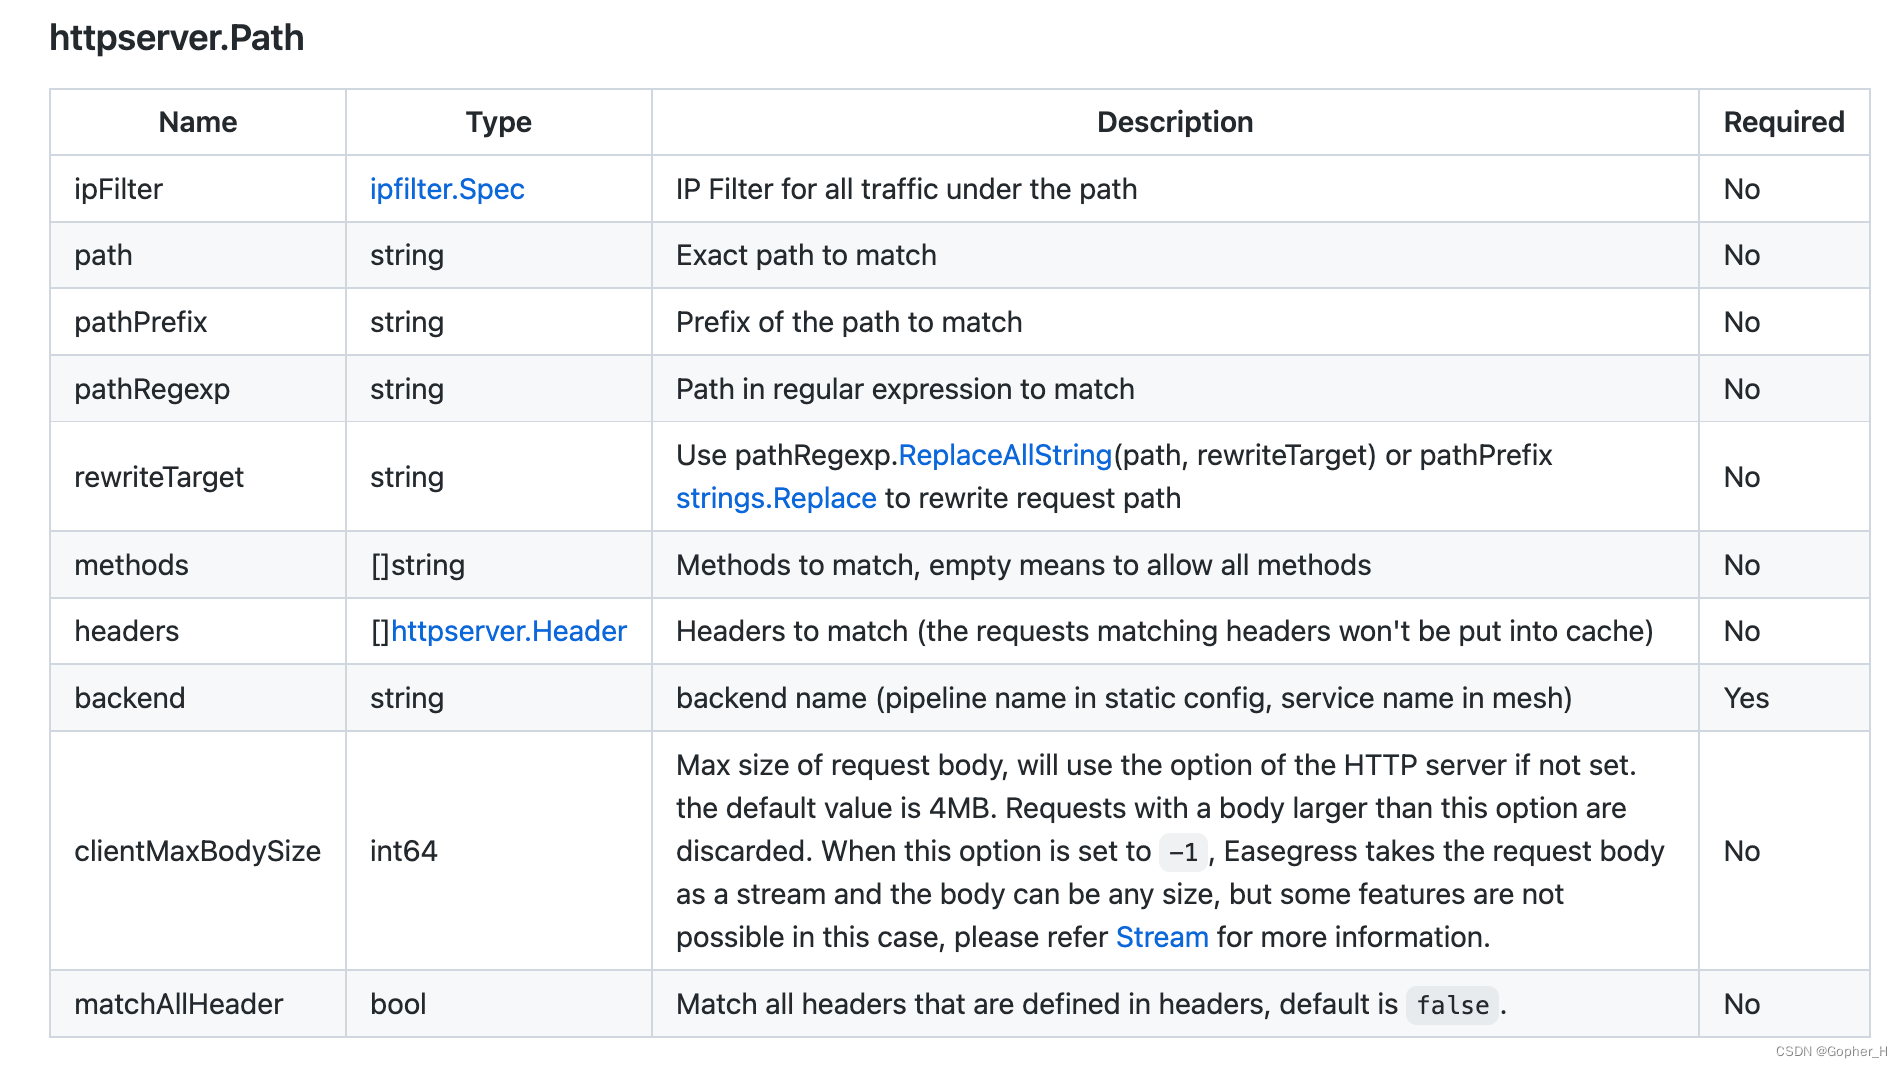1902x1068 pixels.
Task: Click the httpserver.Header type link
Action: pos(509,631)
